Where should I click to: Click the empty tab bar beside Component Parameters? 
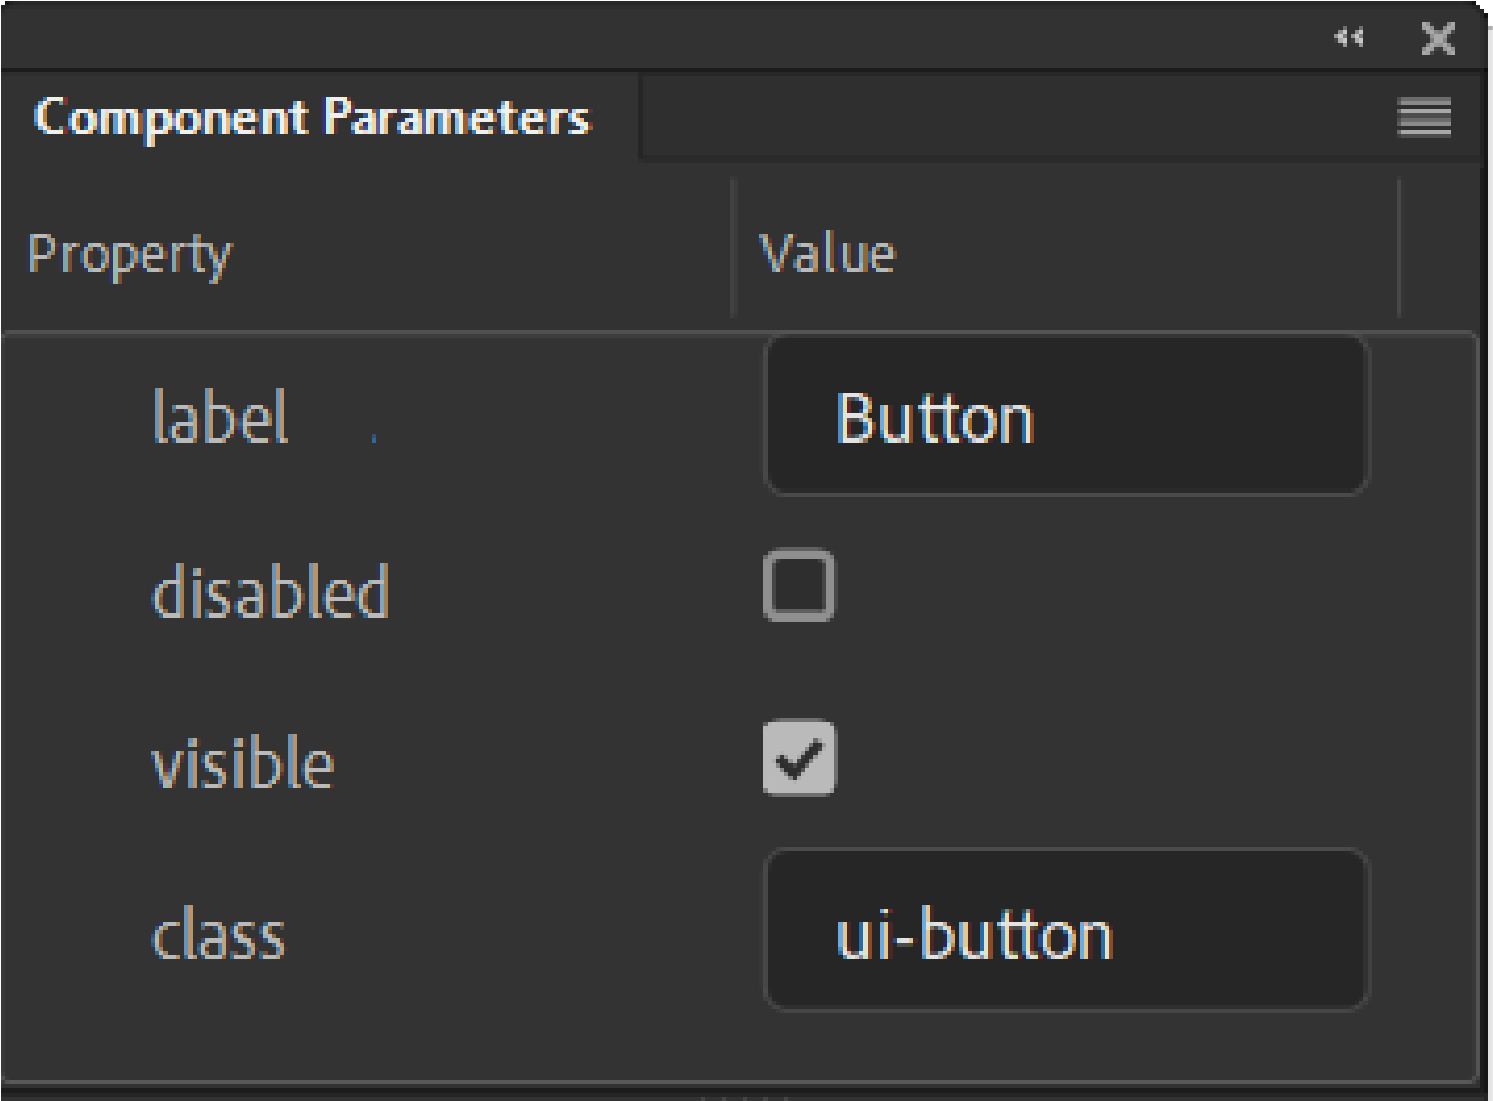1000,118
